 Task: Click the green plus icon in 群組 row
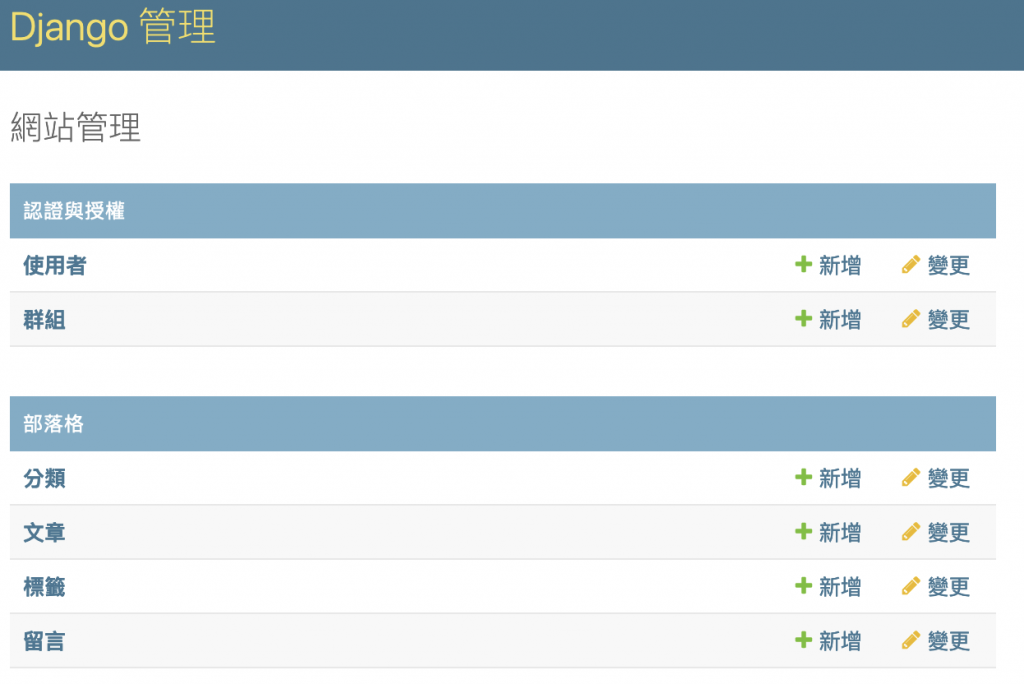803,319
